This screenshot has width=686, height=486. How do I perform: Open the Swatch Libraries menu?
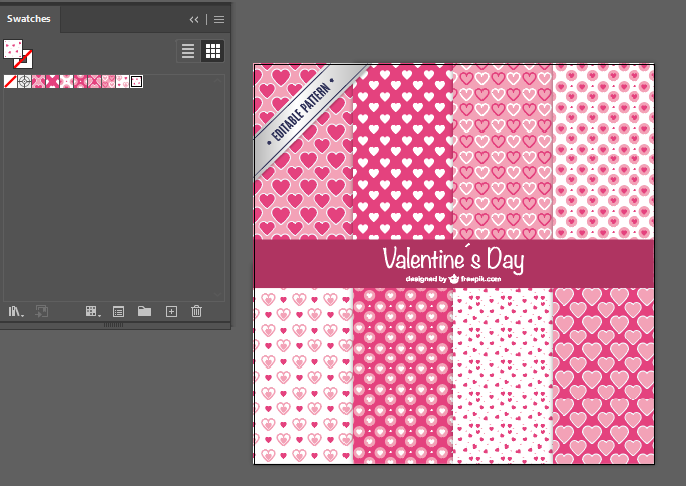point(16,311)
